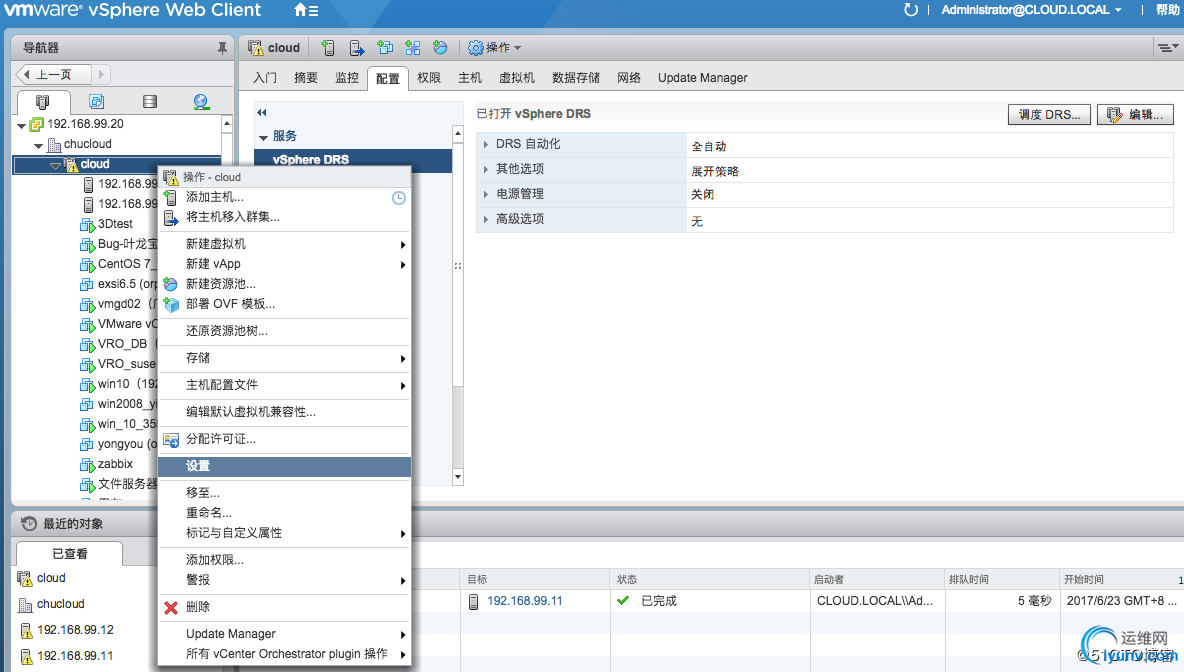Click settings list scrollbar down arrow

pos(458,477)
